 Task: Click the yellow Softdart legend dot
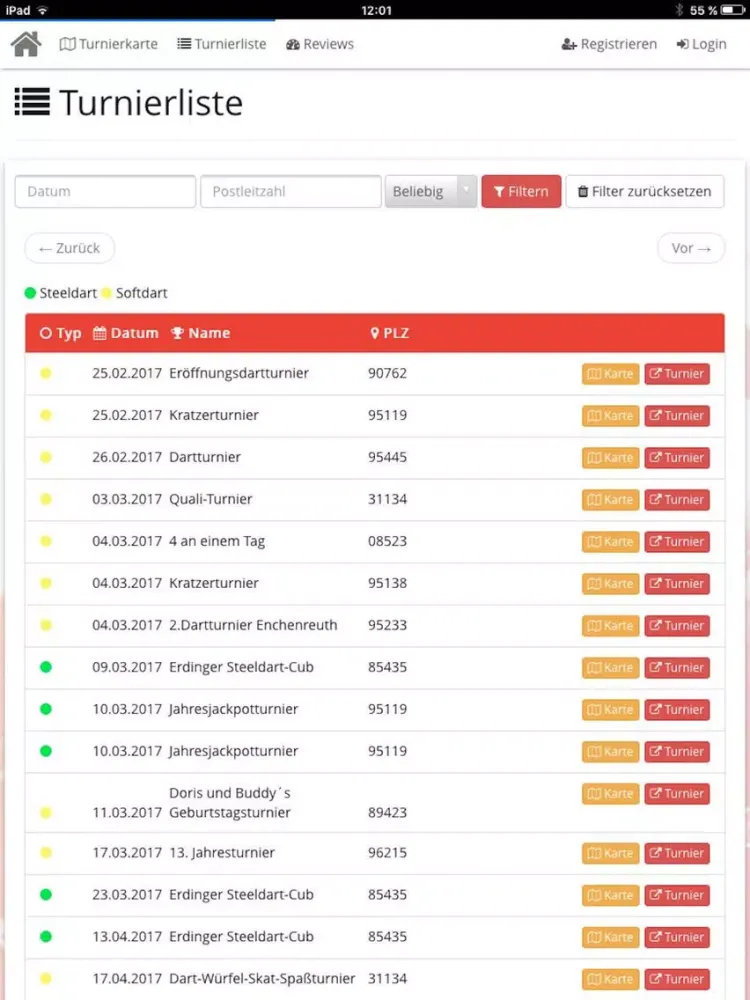(x=107, y=293)
